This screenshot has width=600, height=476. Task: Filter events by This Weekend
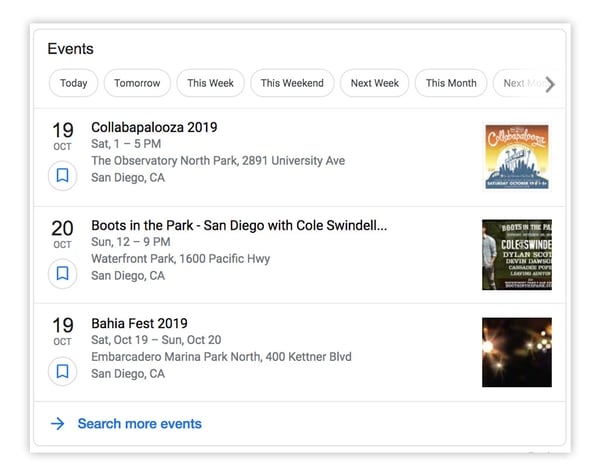(x=292, y=83)
